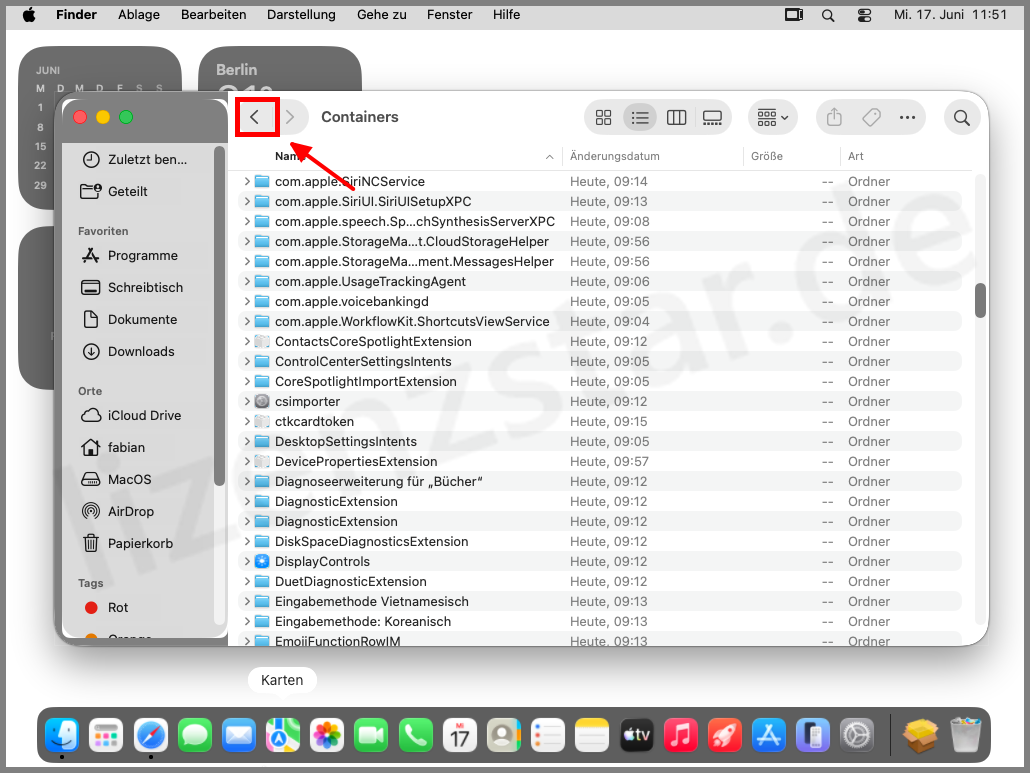Open the Apple menu

(29, 14)
